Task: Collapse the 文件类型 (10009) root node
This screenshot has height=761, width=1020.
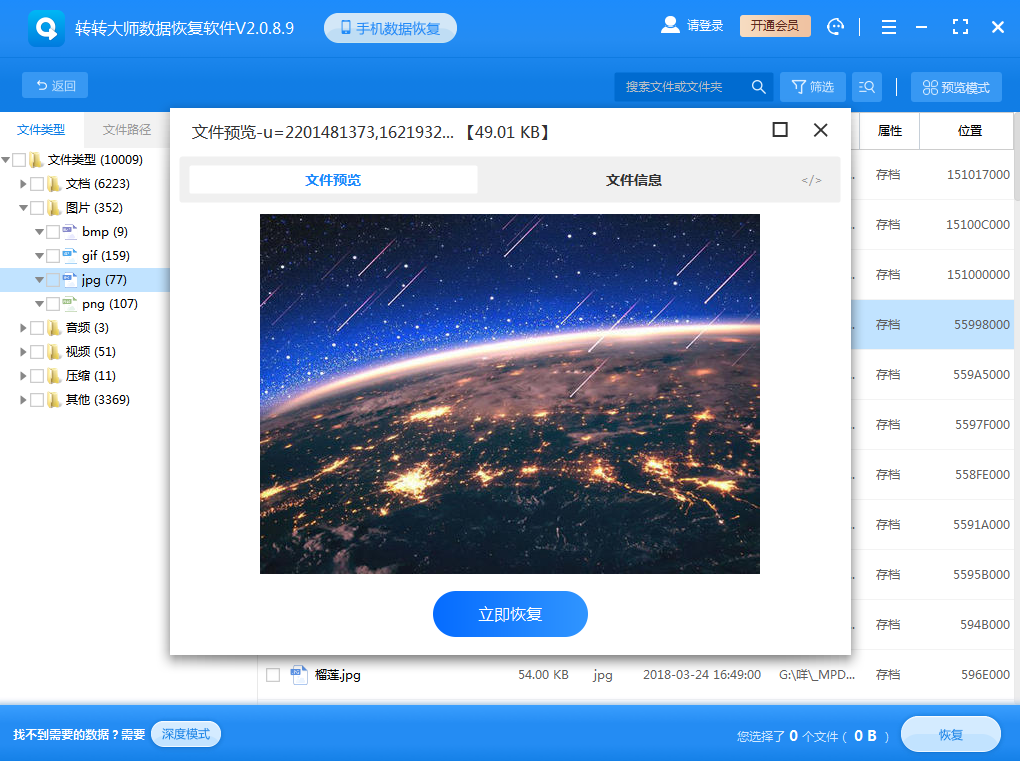Action: pos(6,159)
